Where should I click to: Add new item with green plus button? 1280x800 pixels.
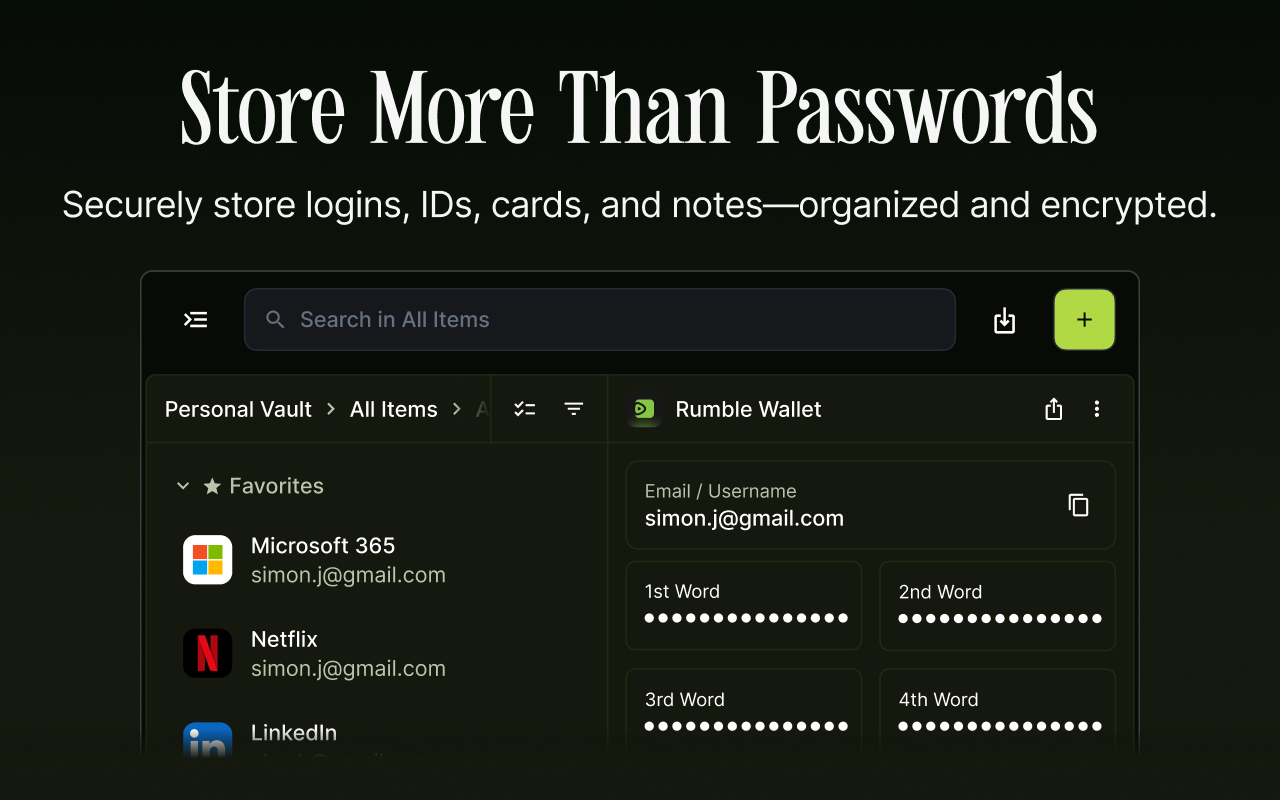[x=1084, y=320]
